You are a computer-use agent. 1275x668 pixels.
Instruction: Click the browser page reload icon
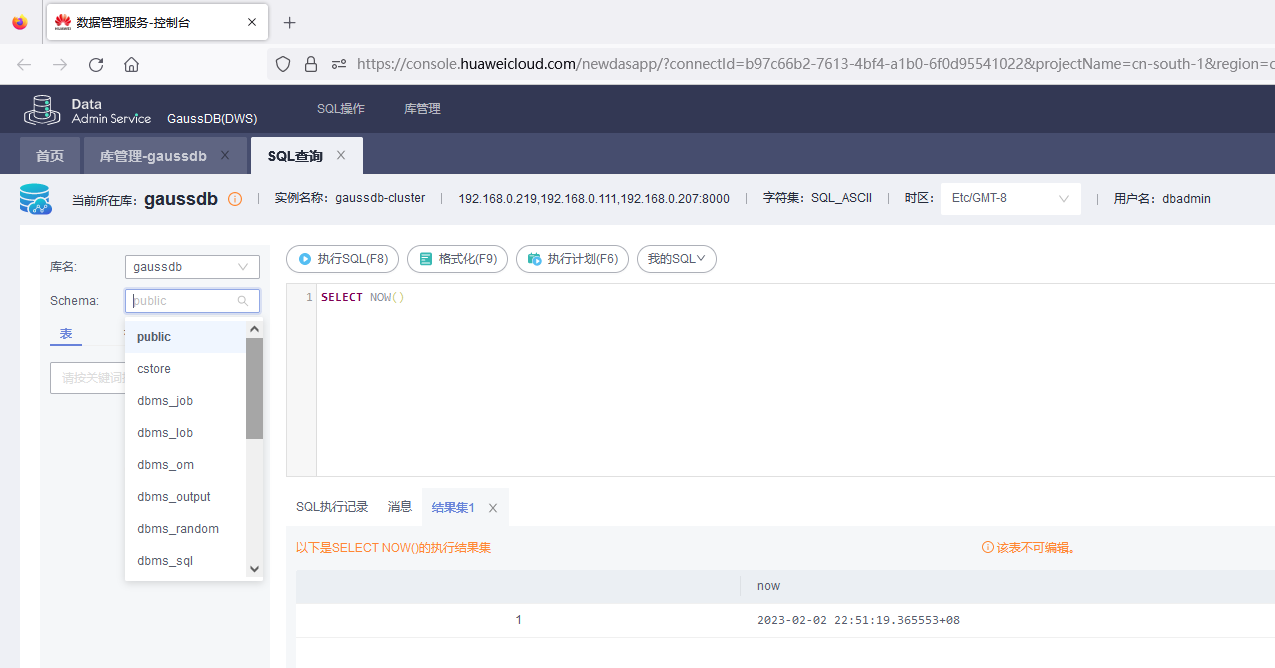[95, 63]
